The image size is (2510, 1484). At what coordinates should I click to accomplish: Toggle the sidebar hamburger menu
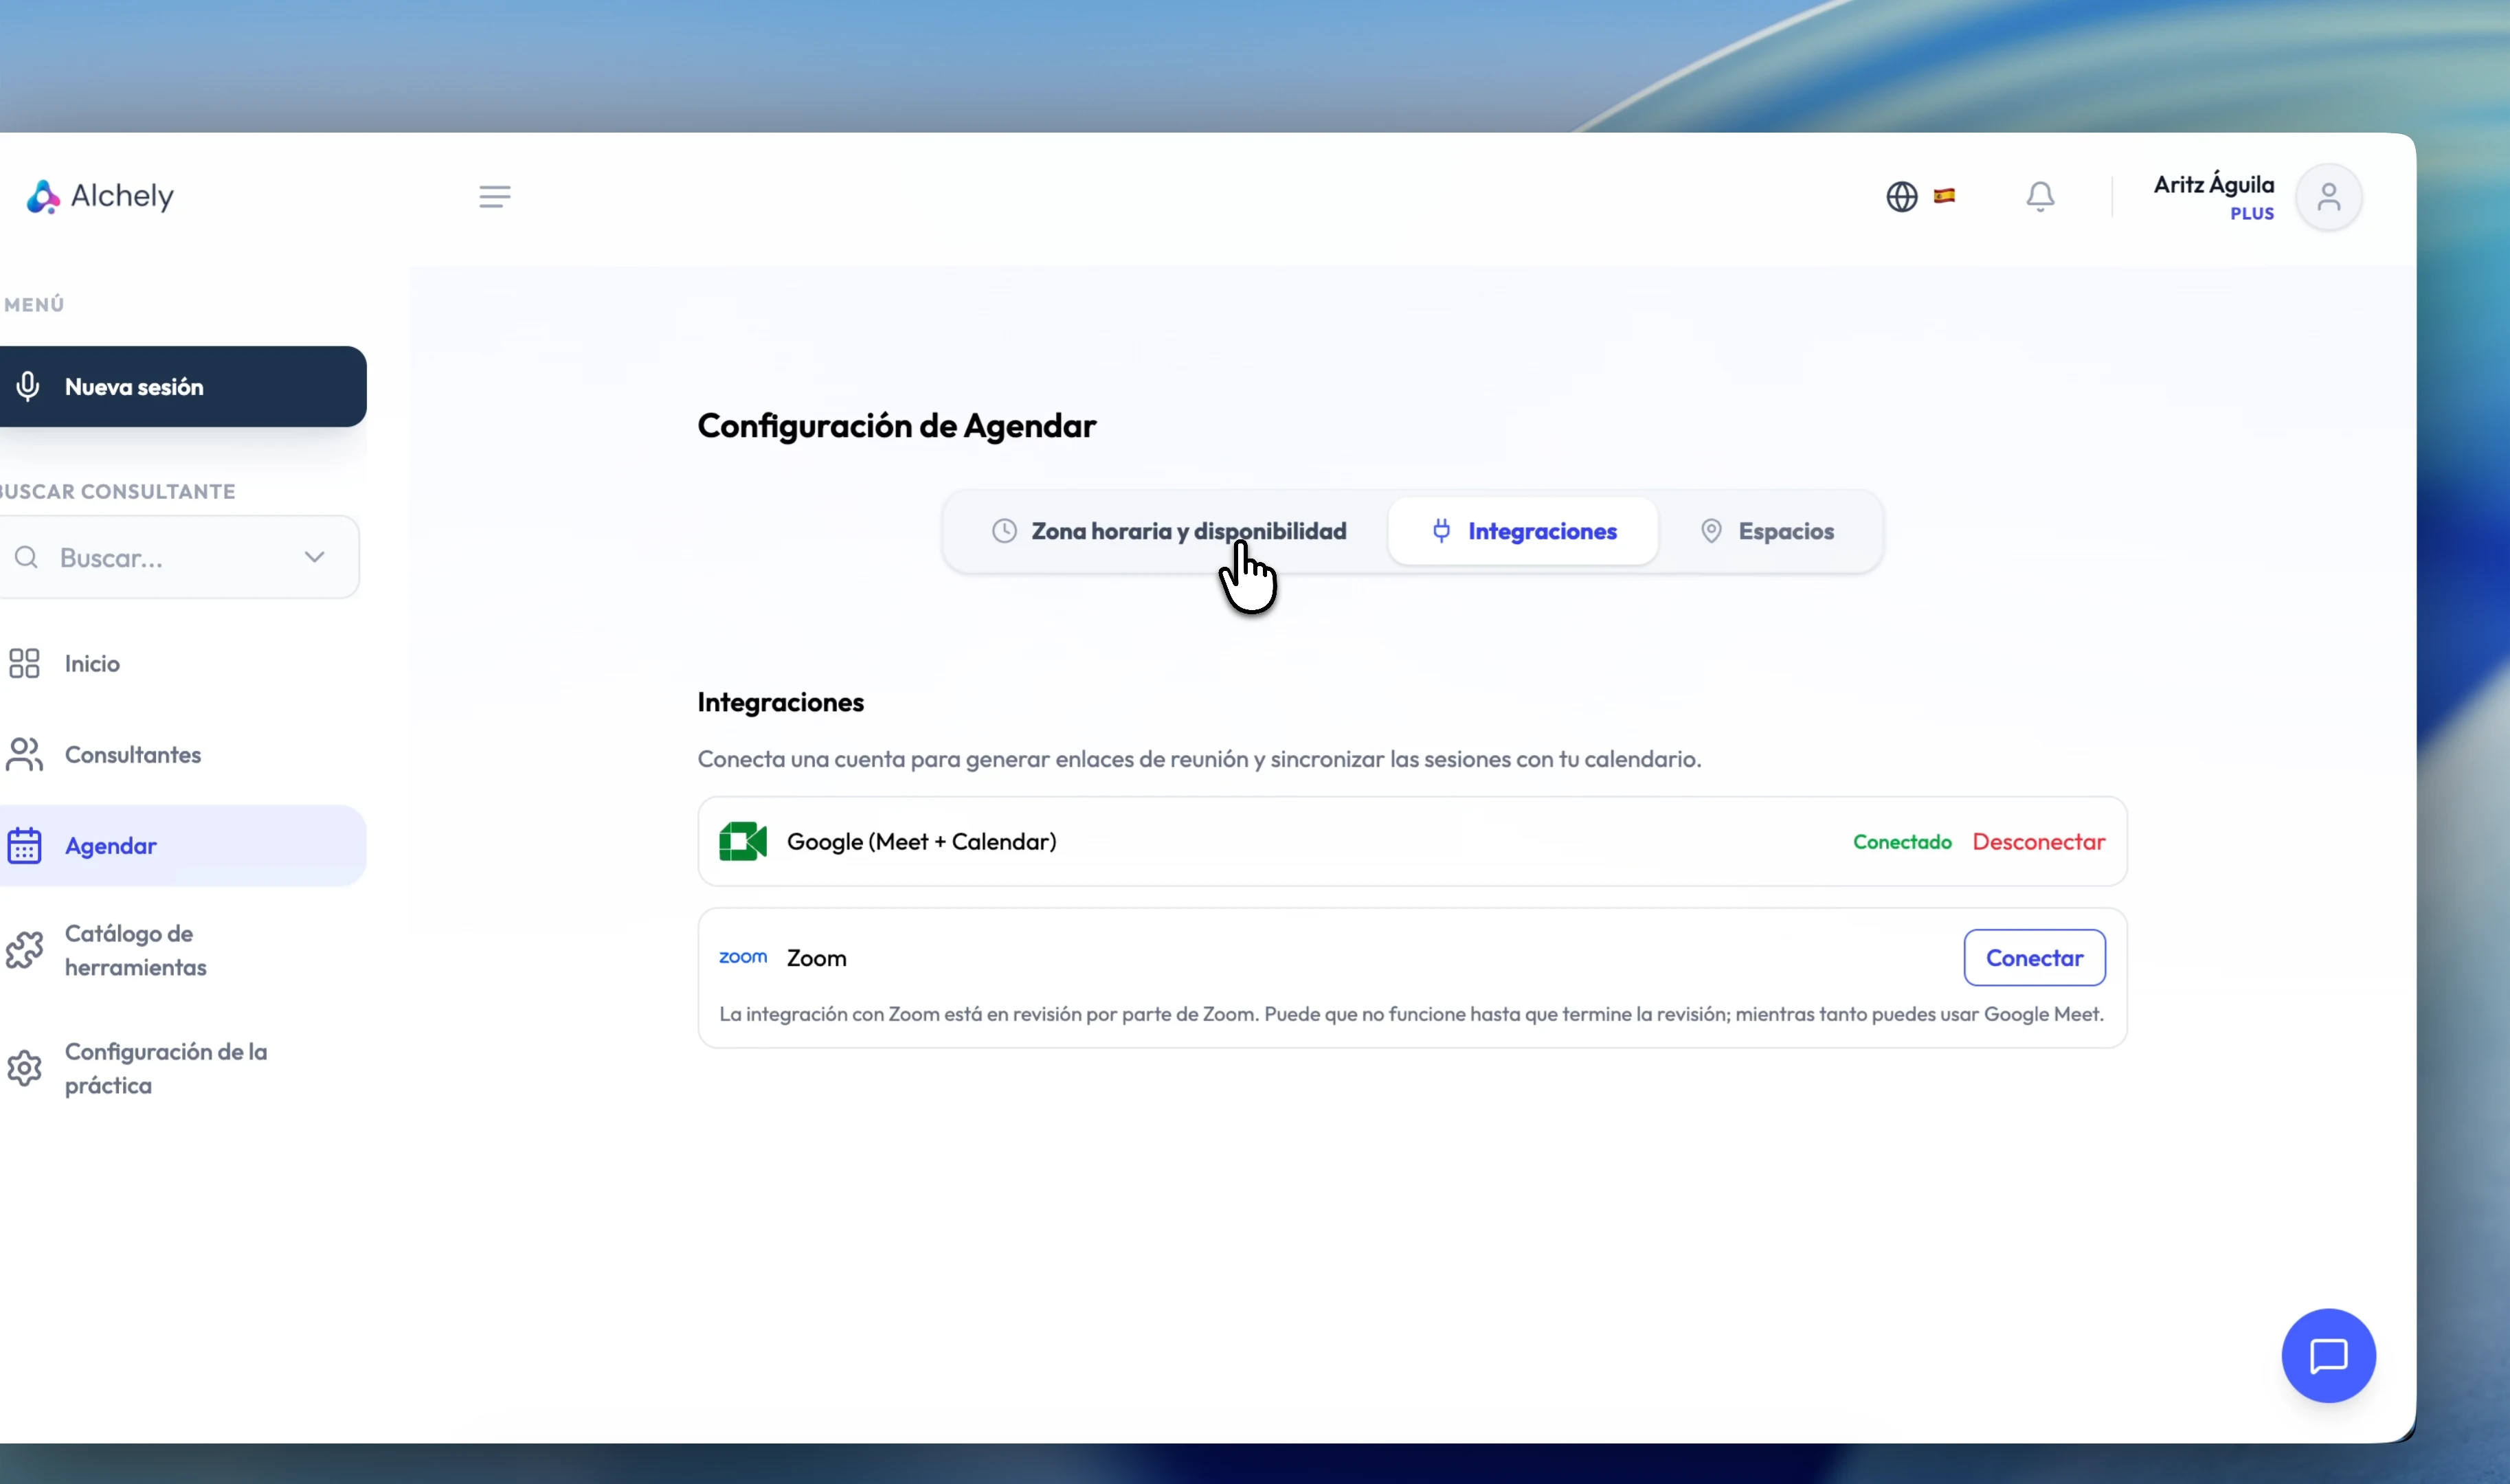coord(494,196)
